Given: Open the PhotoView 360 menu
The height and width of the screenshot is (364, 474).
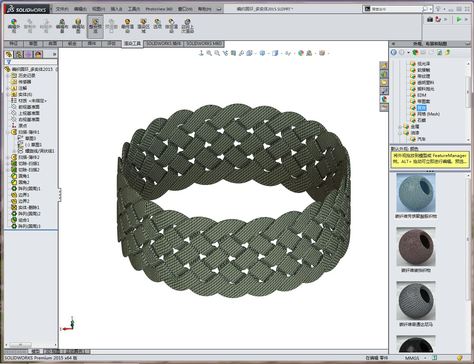Looking at the screenshot, I should pyautogui.click(x=159, y=9).
